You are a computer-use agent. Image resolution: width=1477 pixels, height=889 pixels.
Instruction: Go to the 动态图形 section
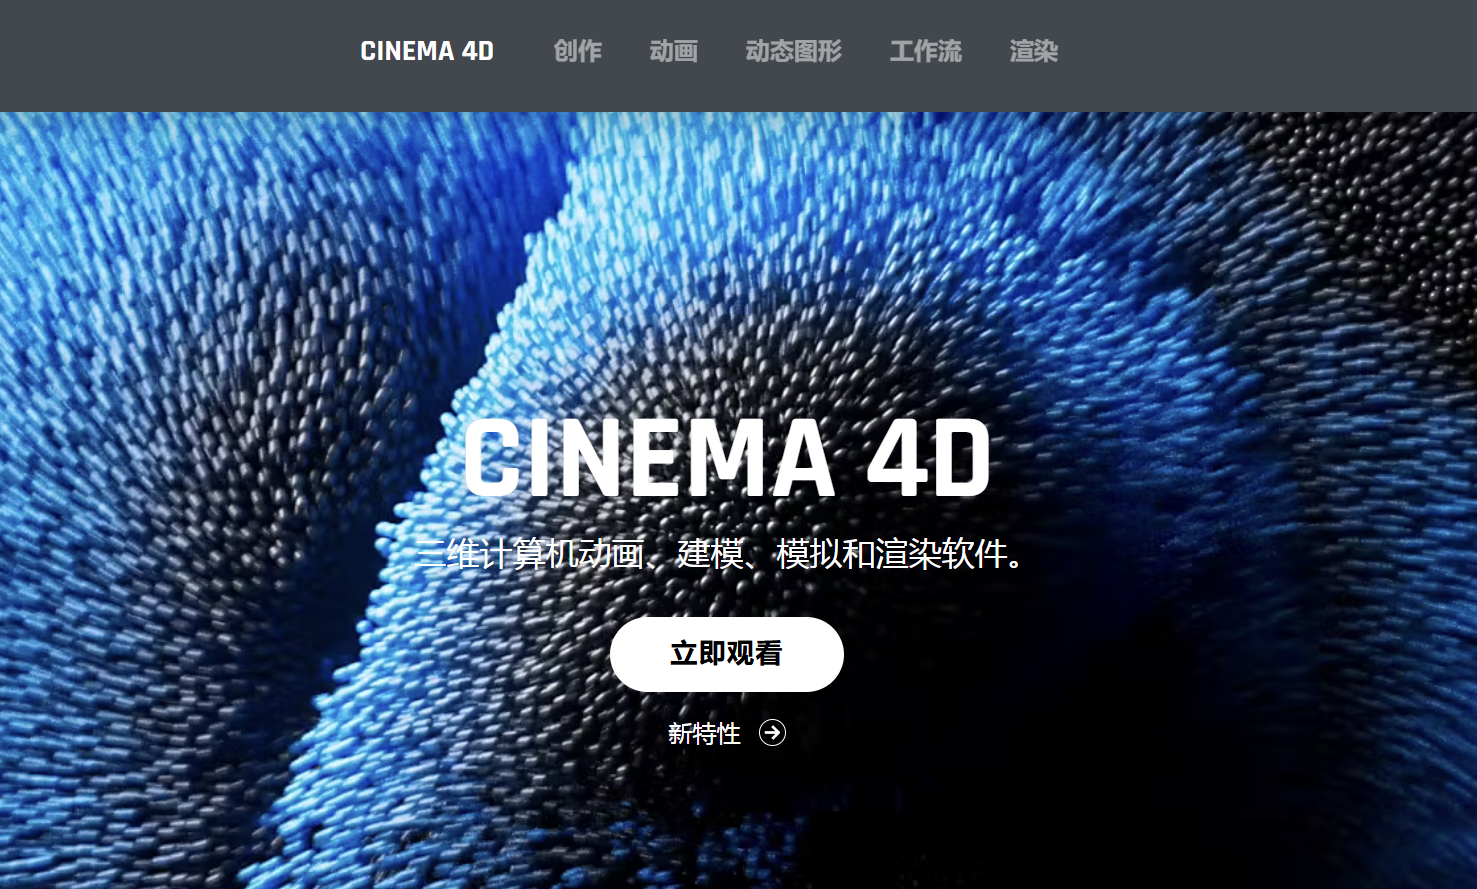(794, 51)
